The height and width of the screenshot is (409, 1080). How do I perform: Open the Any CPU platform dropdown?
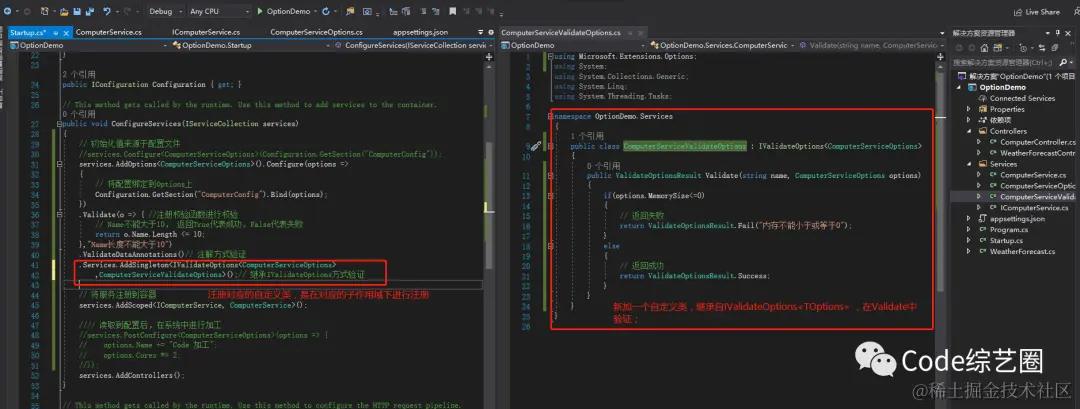click(x=219, y=12)
